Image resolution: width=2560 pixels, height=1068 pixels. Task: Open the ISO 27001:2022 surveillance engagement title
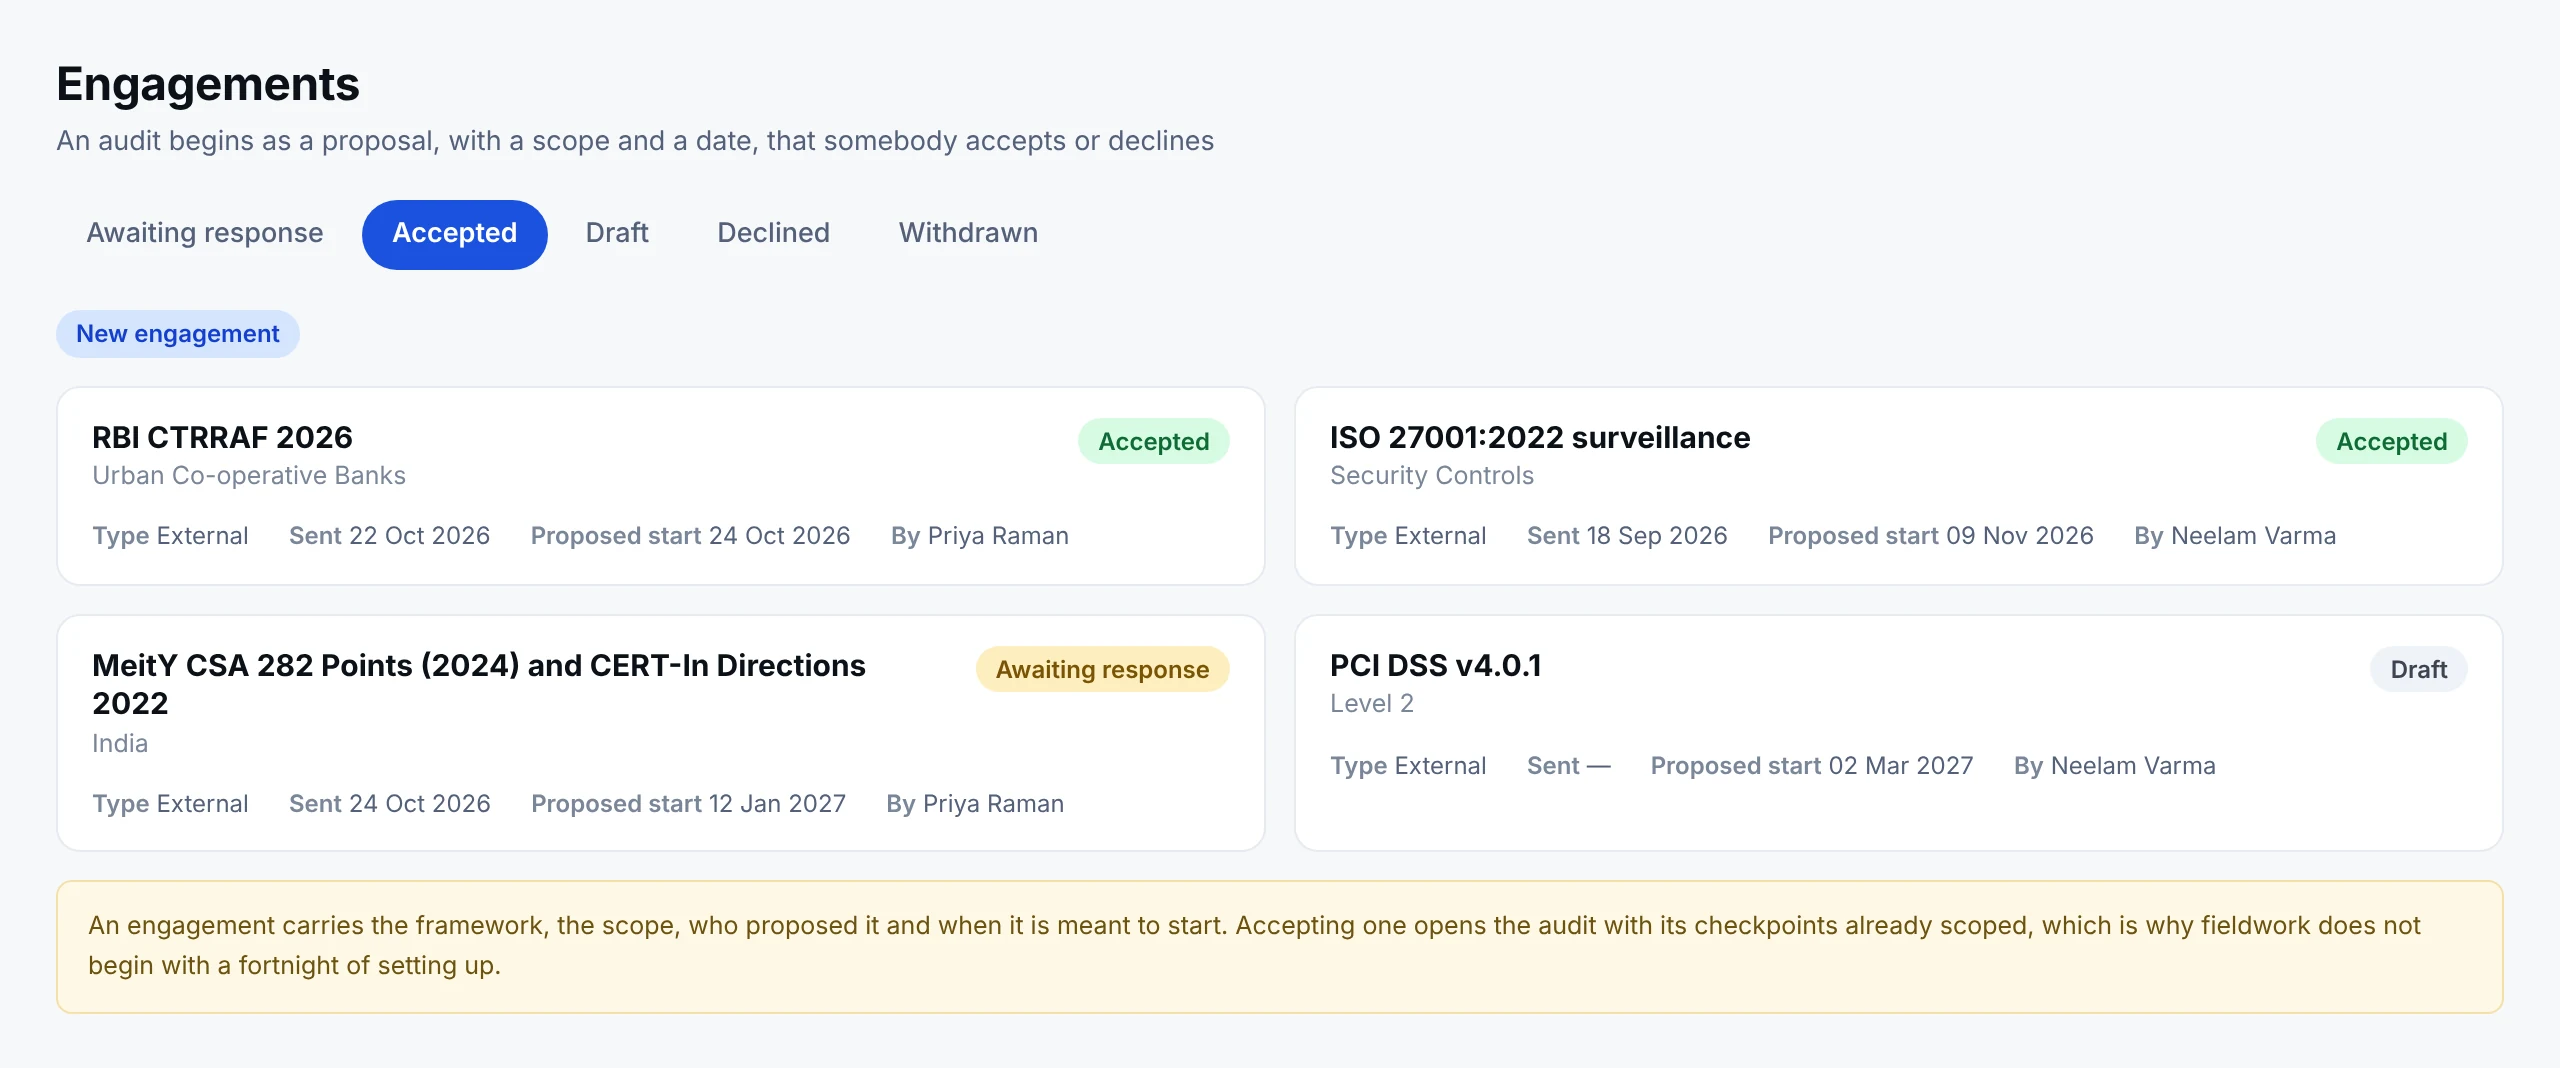click(1540, 438)
